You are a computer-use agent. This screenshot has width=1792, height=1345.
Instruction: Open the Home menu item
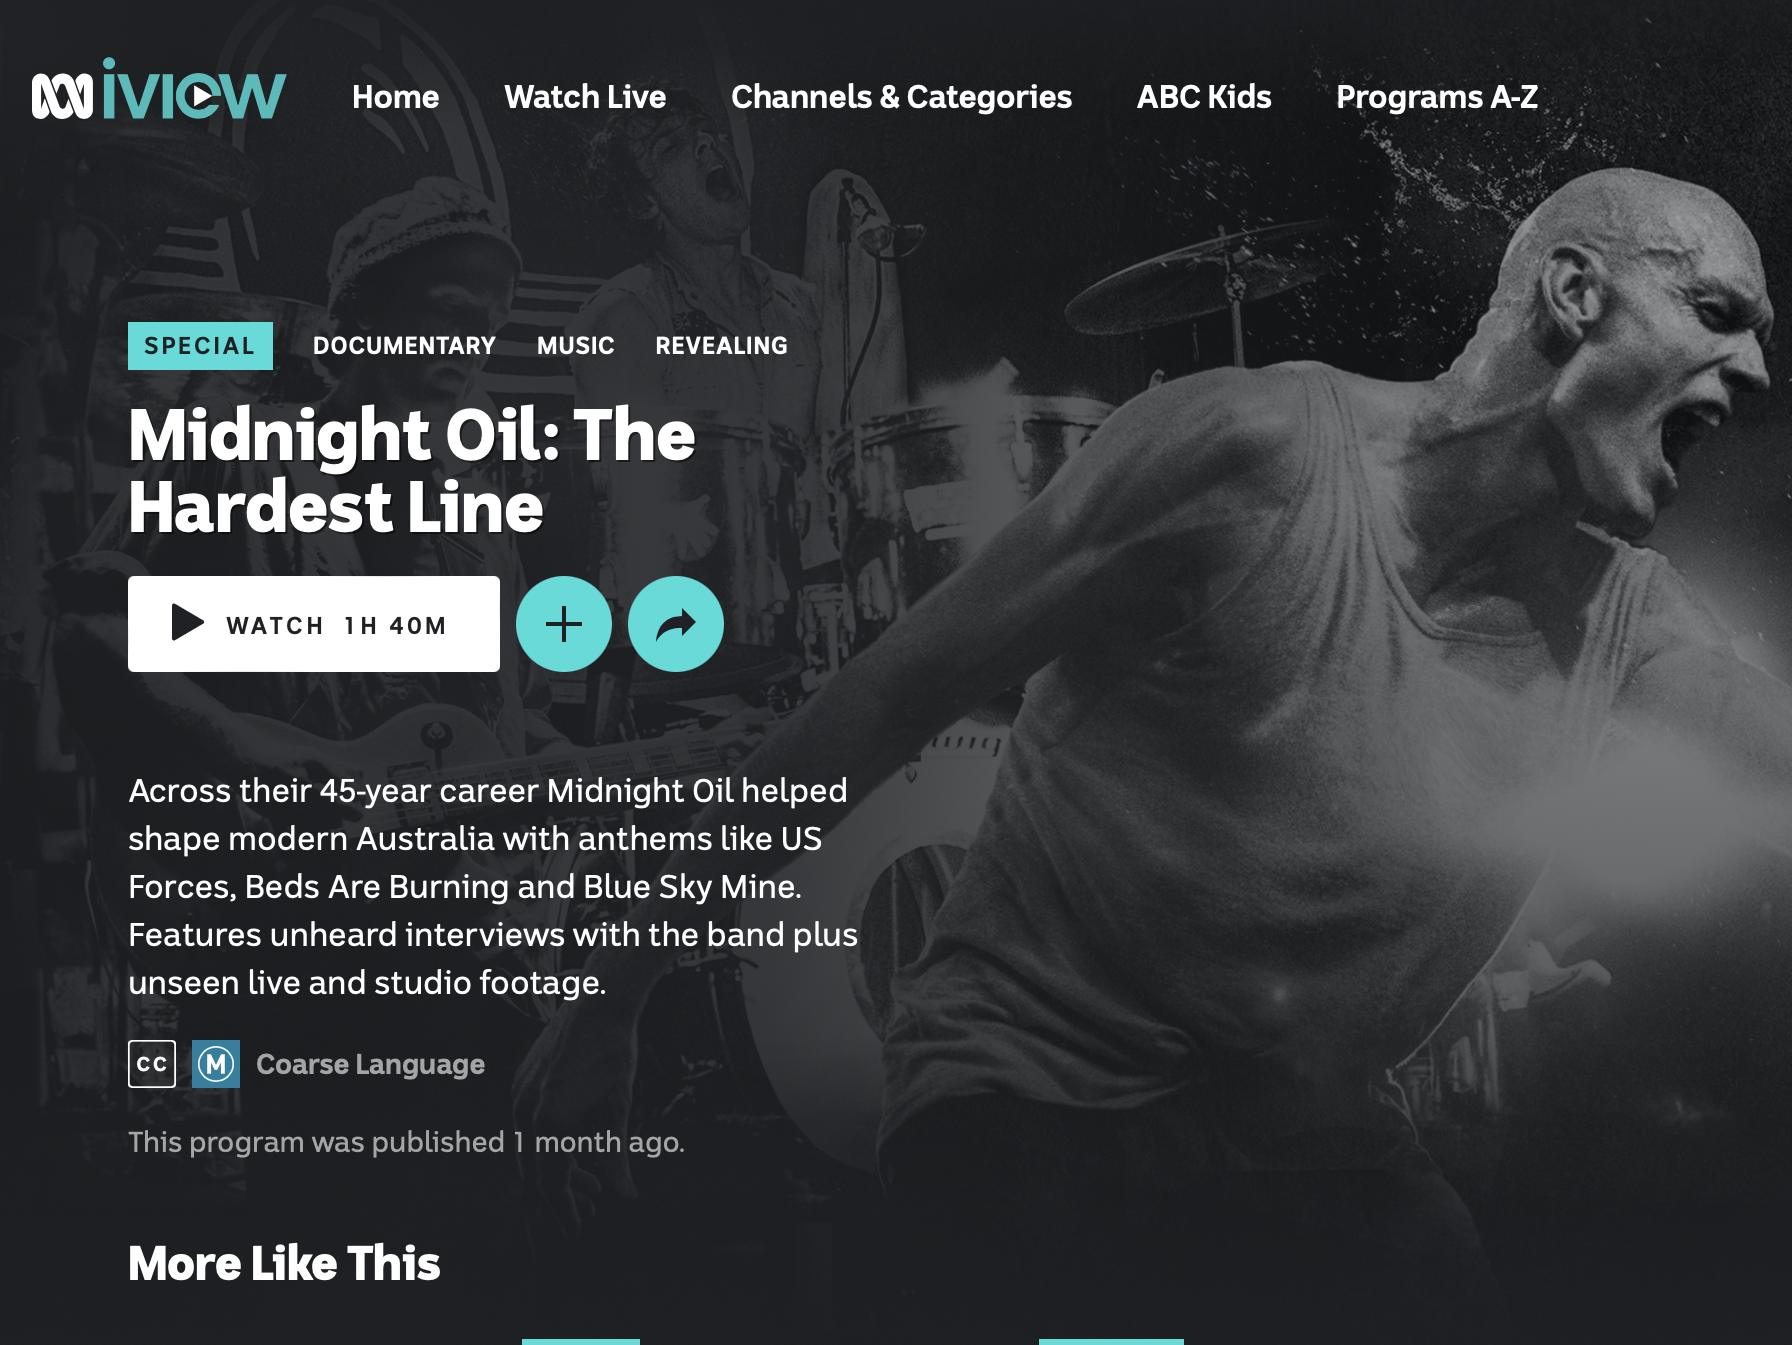pyautogui.click(x=395, y=97)
